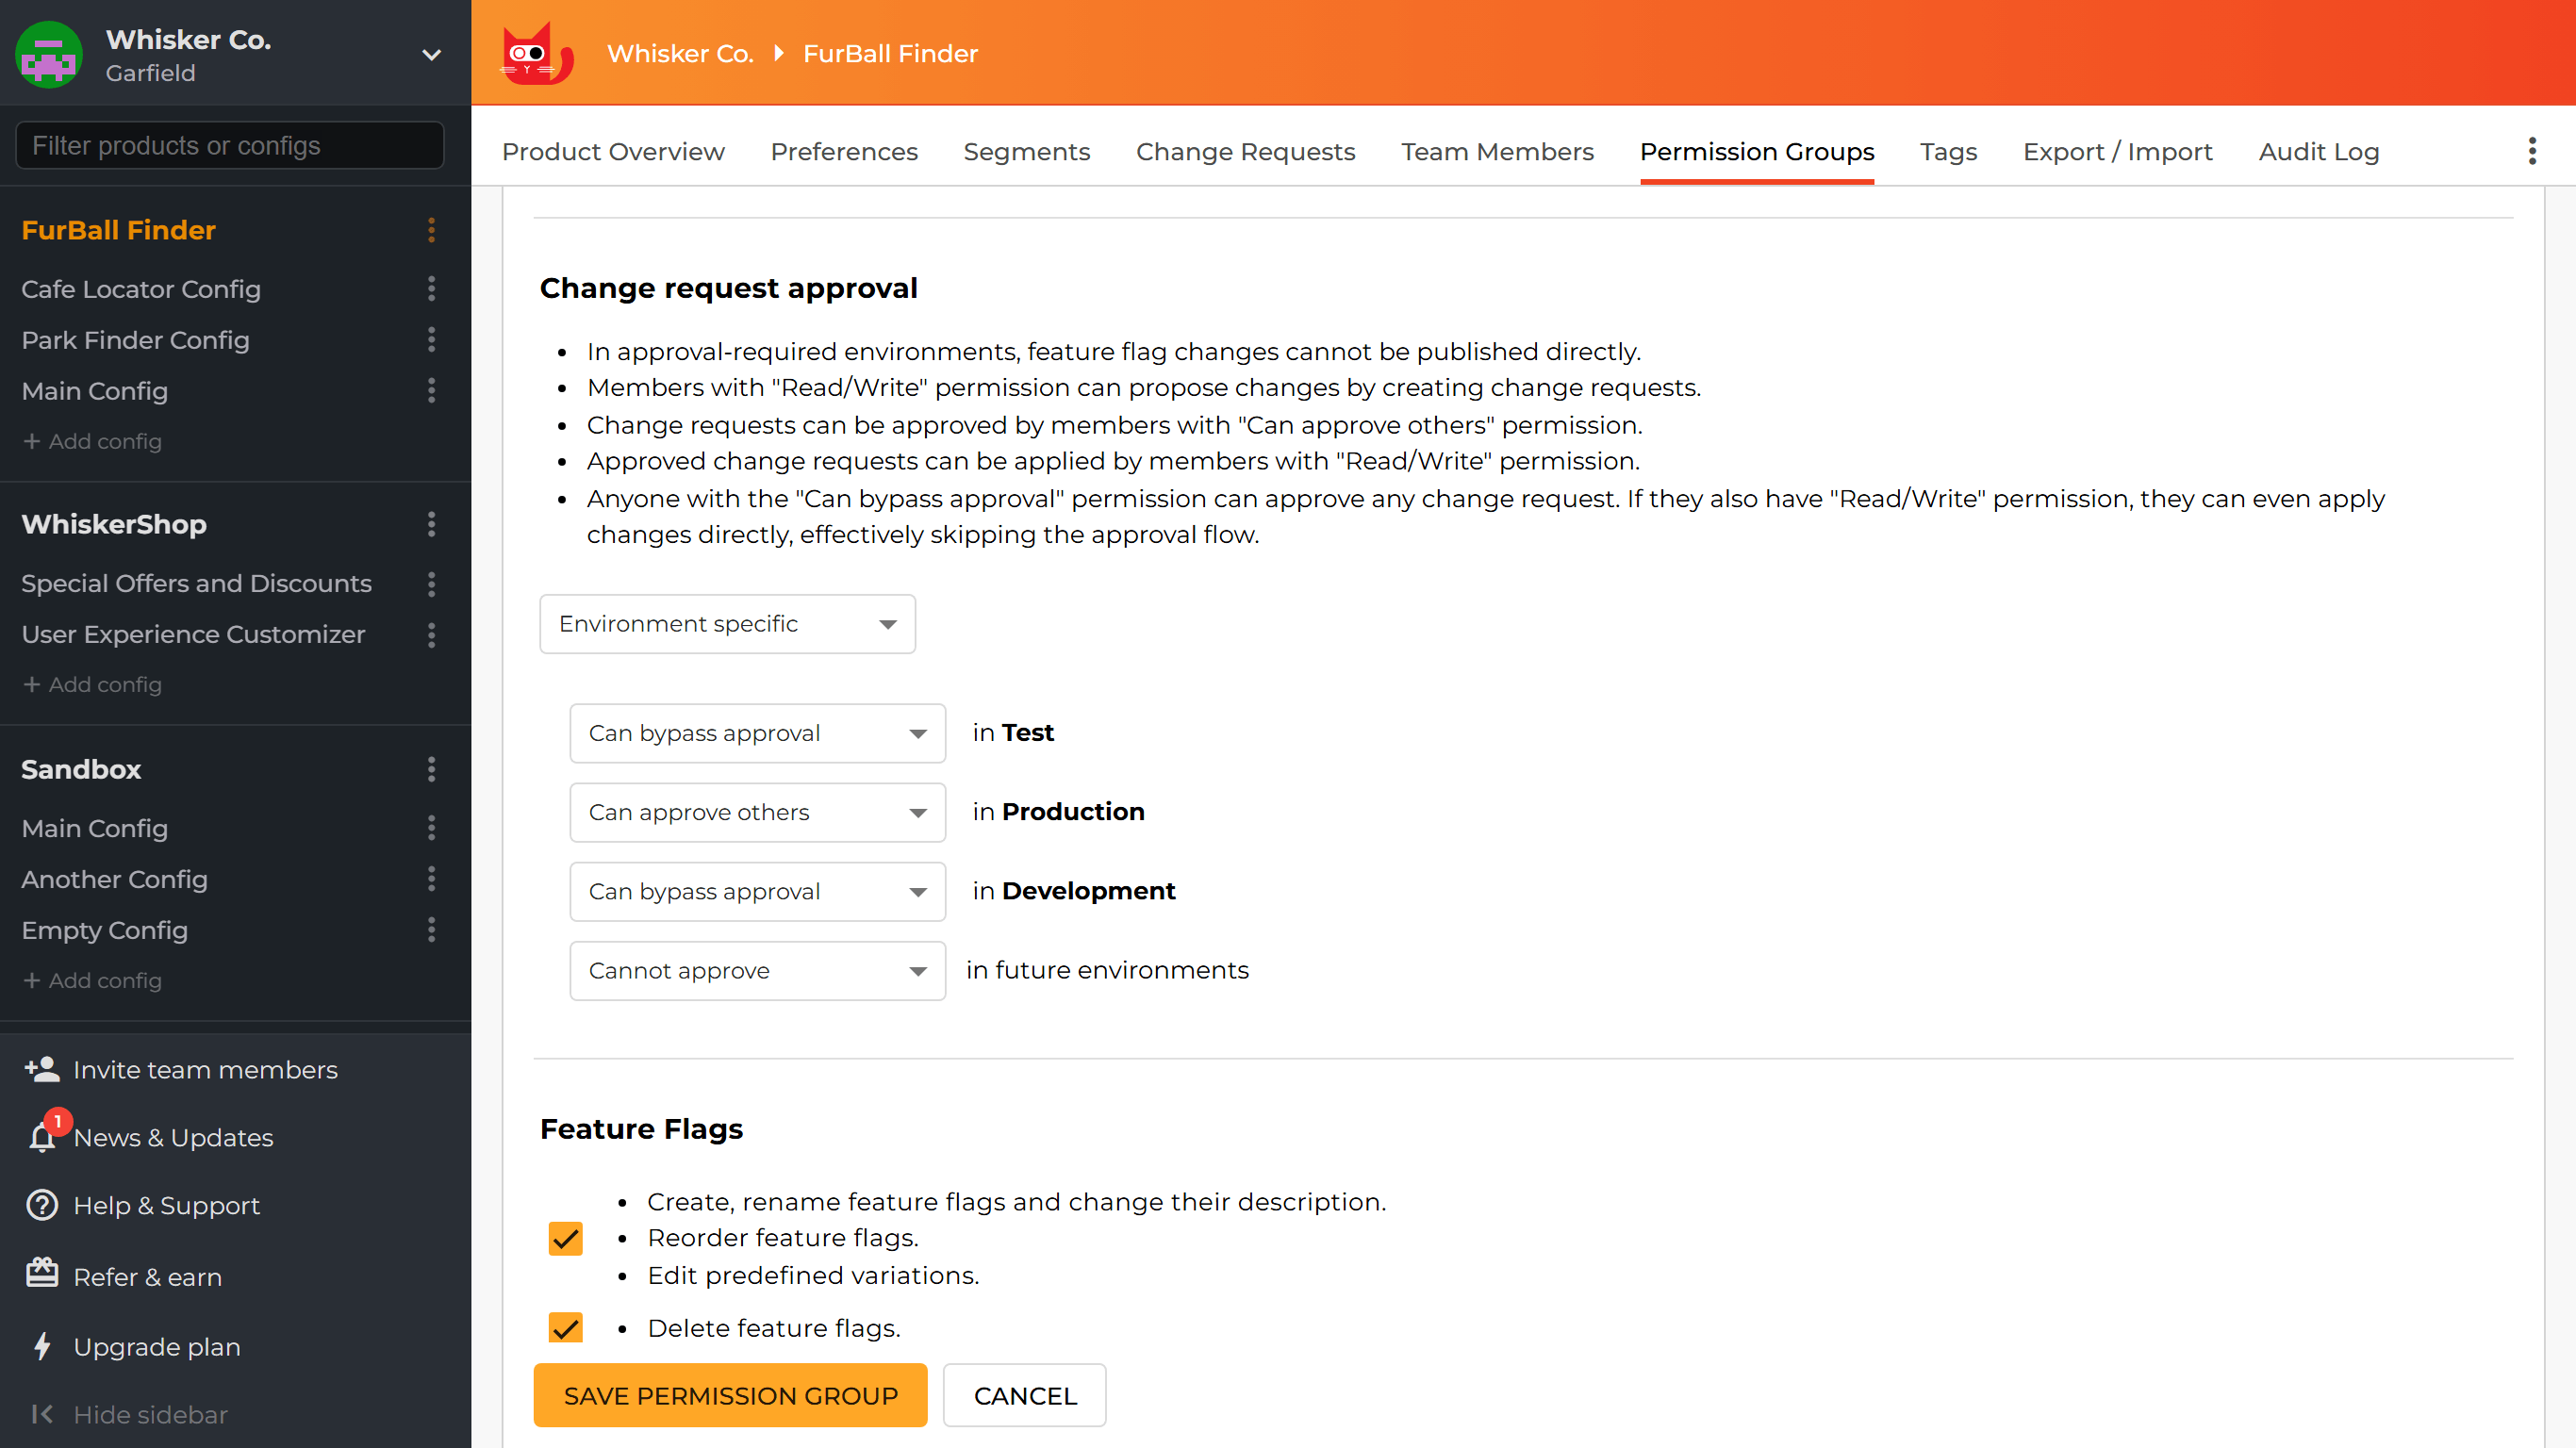Click the CANCEL button
The width and height of the screenshot is (2576, 1448).
1024,1395
